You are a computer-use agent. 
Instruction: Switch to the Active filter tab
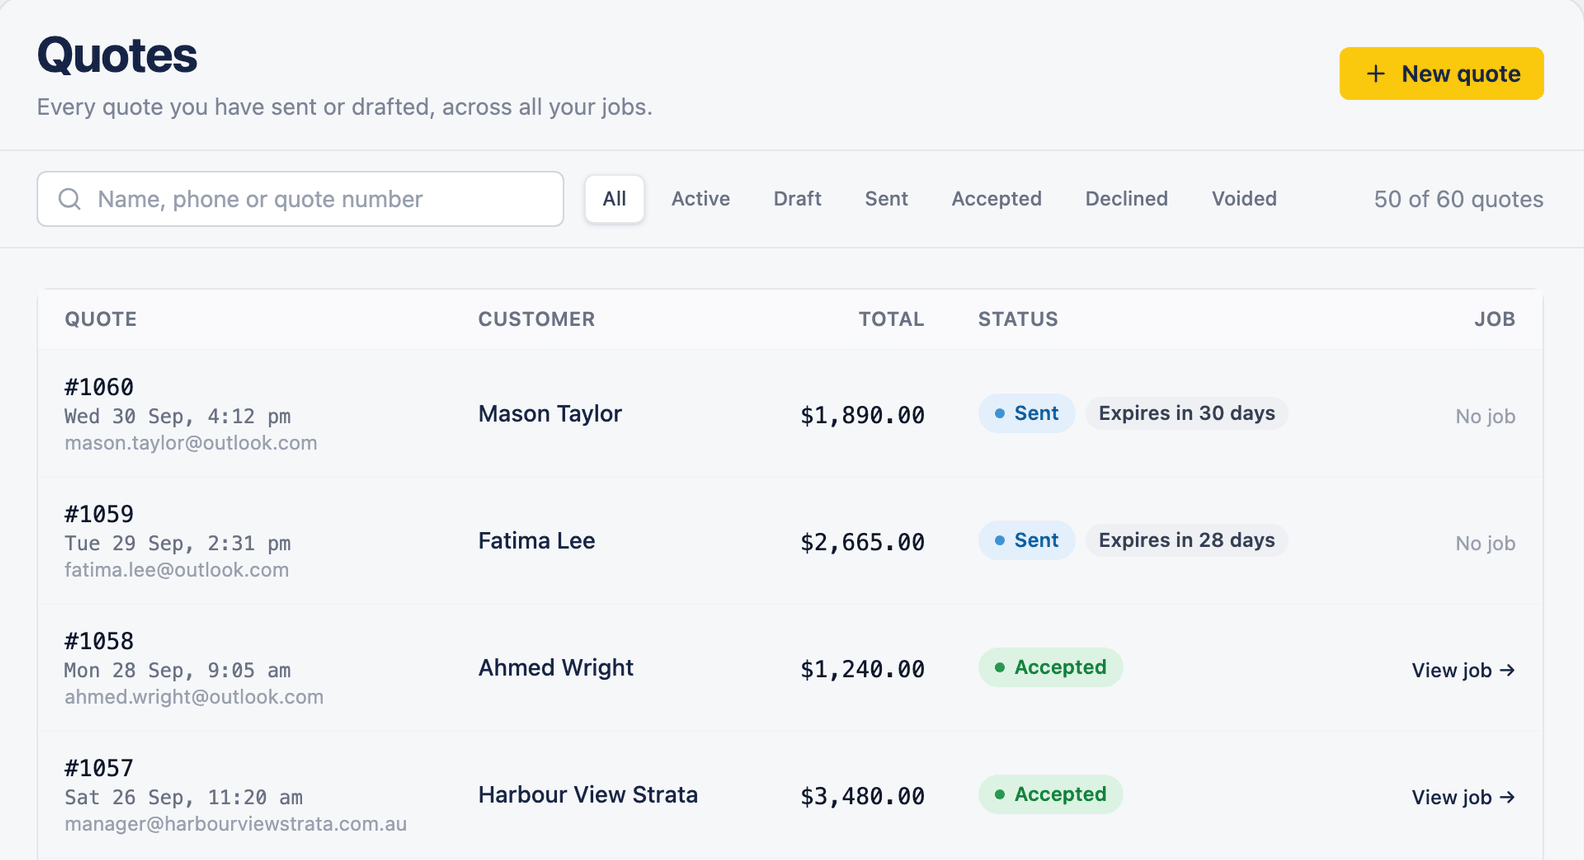(x=700, y=199)
